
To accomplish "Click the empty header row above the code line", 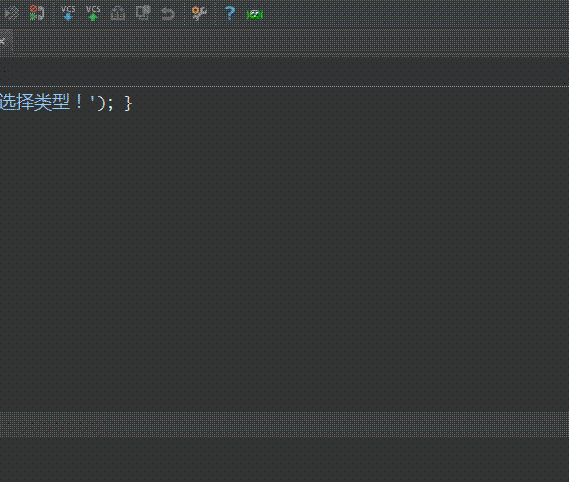I will click(284, 72).
